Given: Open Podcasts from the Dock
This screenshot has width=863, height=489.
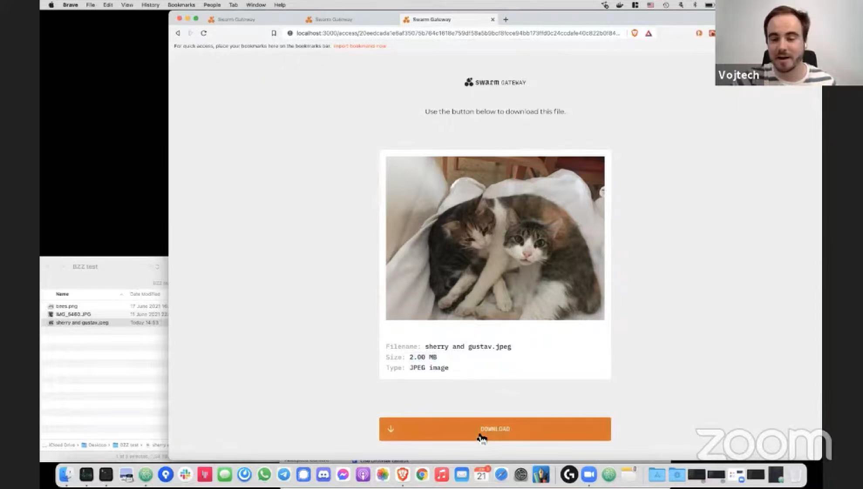Looking at the screenshot, I should [363, 474].
